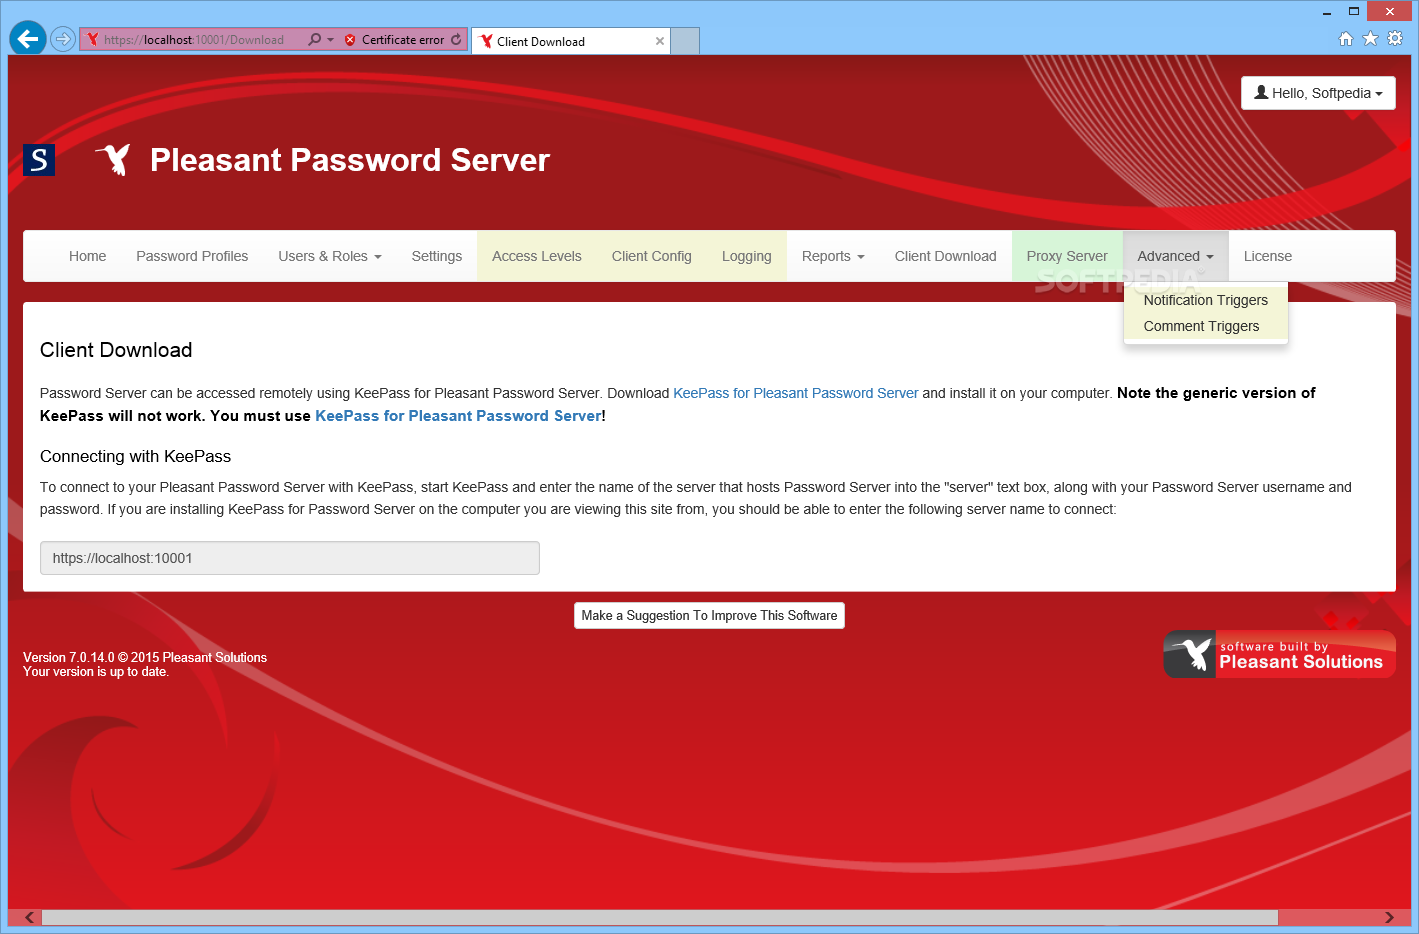This screenshot has width=1419, height=934.
Task: Open the Settings nav item
Action: pyautogui.click(x=437, y=256)
